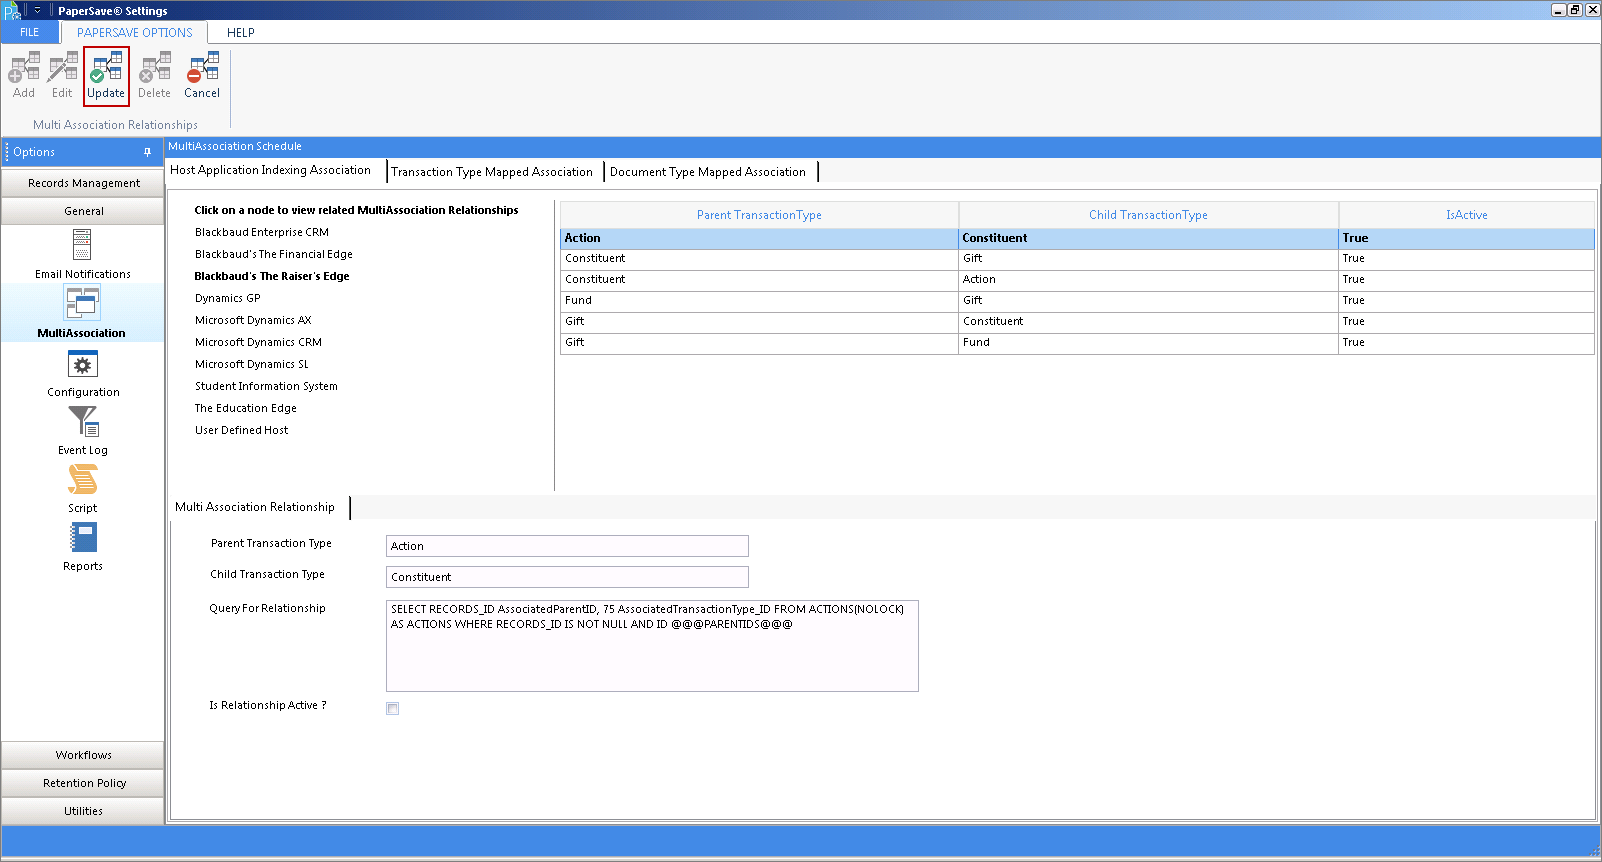
Task: Select the Dynamics GP node
Action: (228, 298)
